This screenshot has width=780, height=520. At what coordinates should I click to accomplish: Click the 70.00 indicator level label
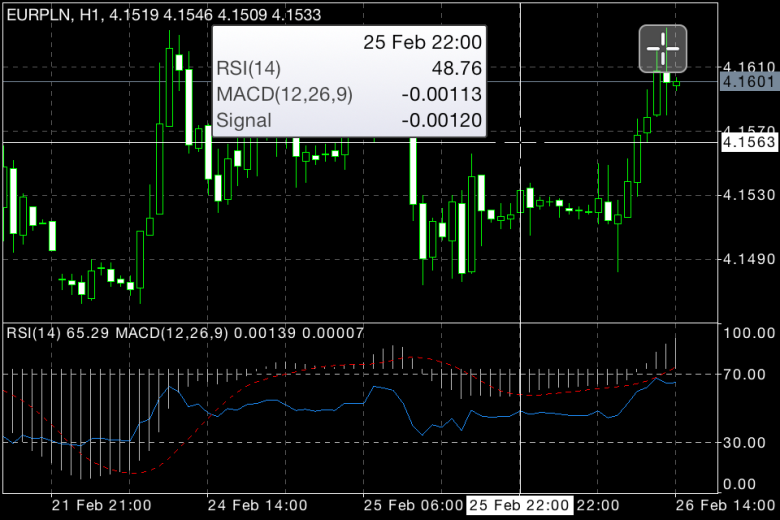[x=745, y=374]
